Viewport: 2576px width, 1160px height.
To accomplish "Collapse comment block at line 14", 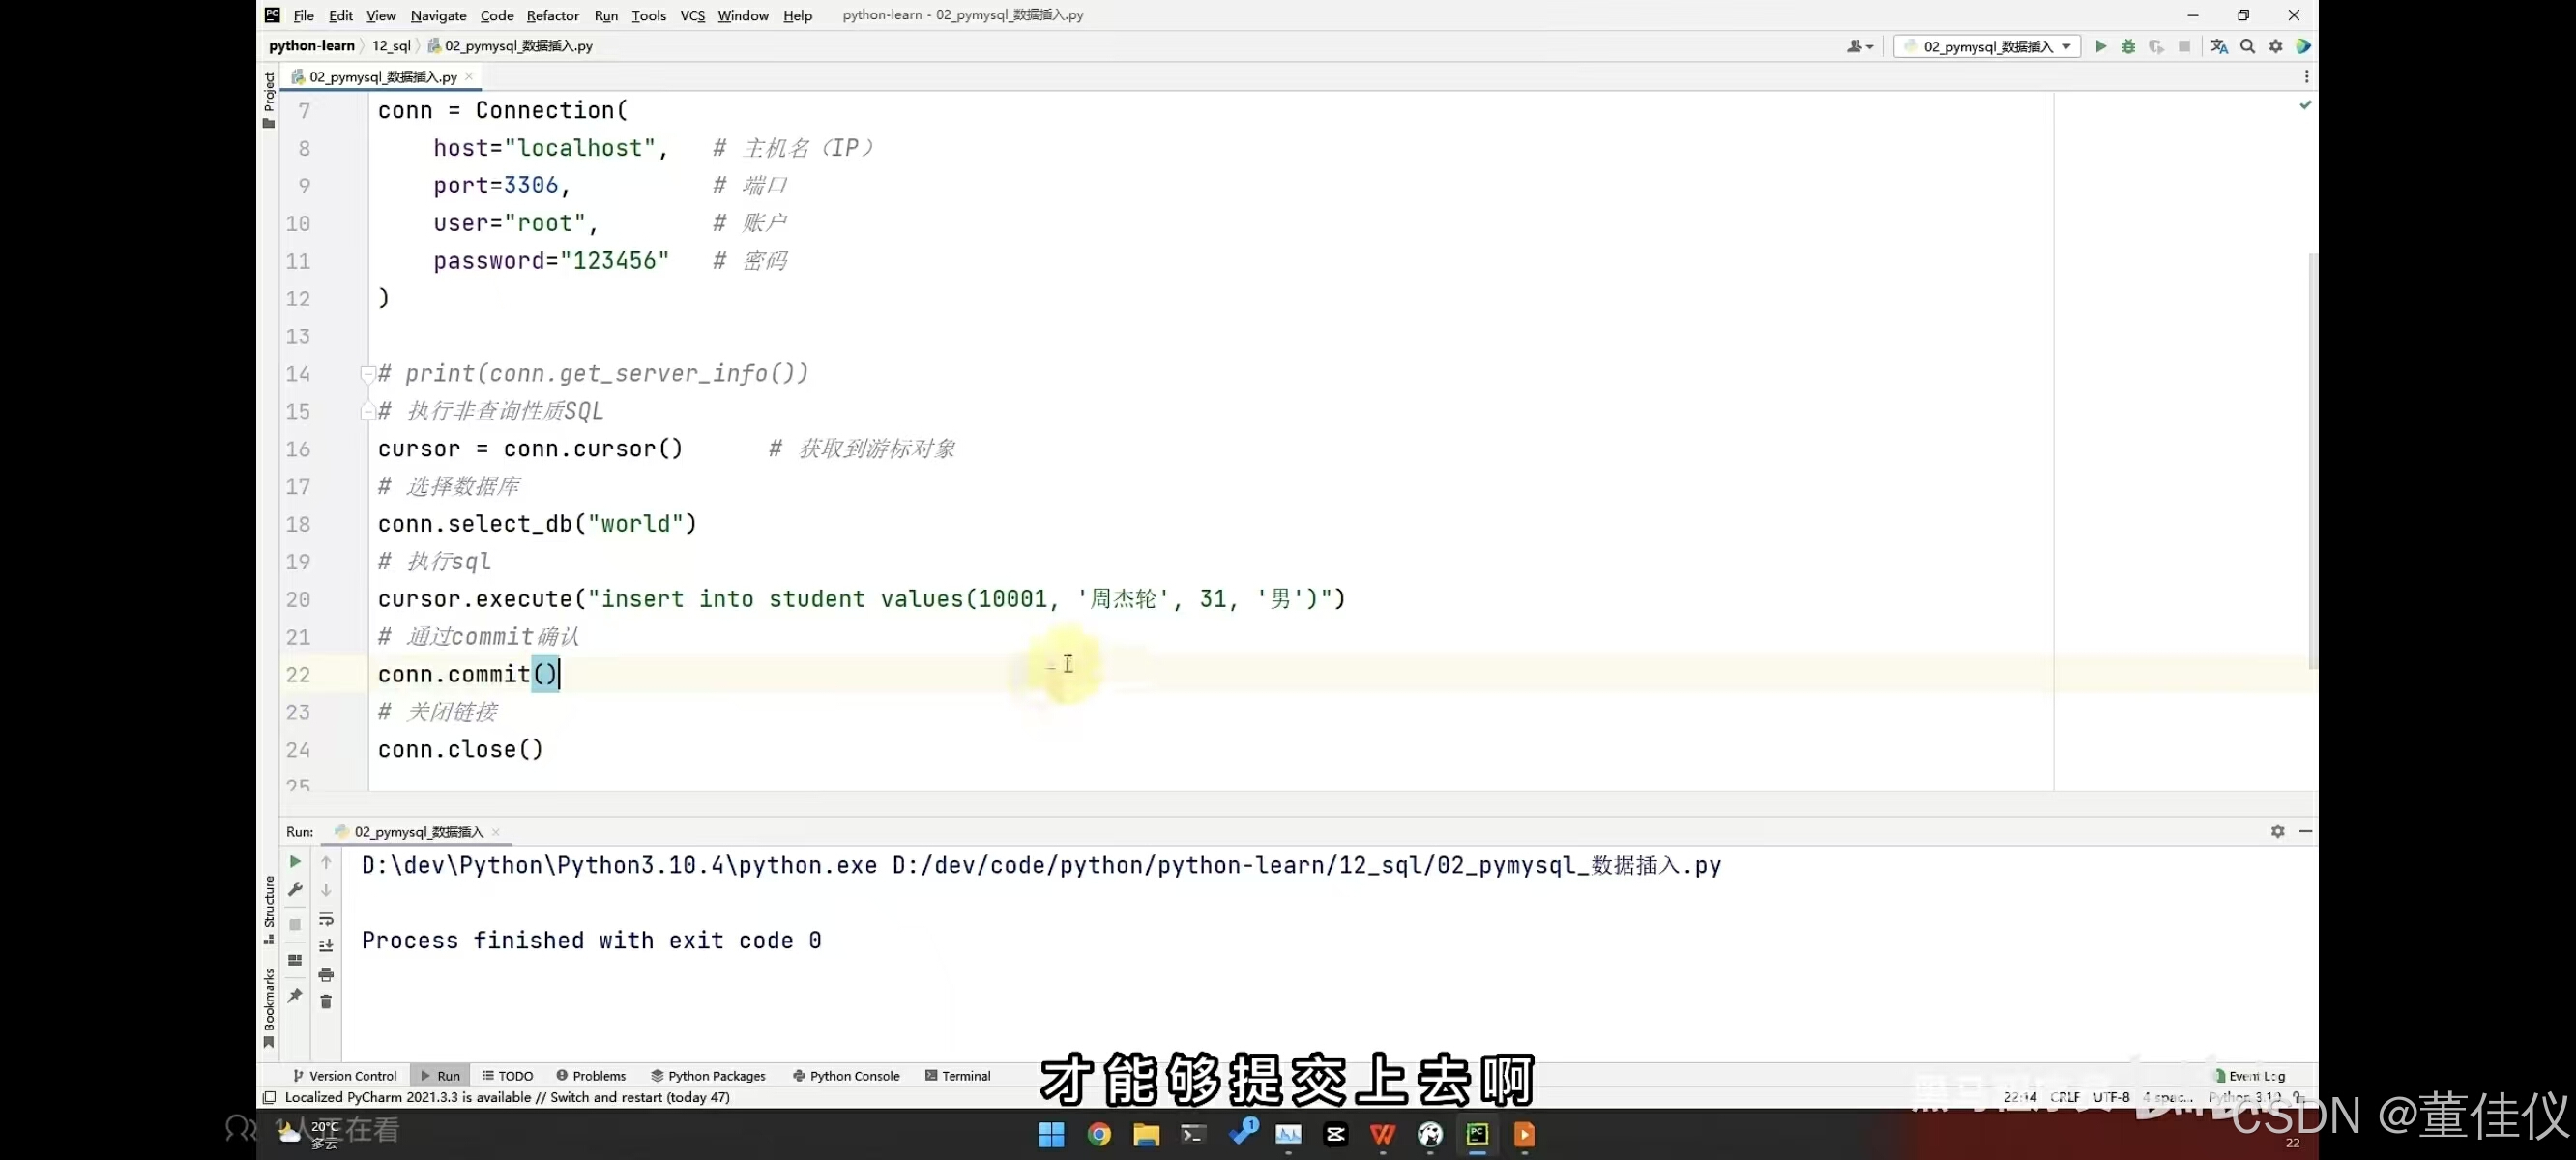I will pos(367,374).
